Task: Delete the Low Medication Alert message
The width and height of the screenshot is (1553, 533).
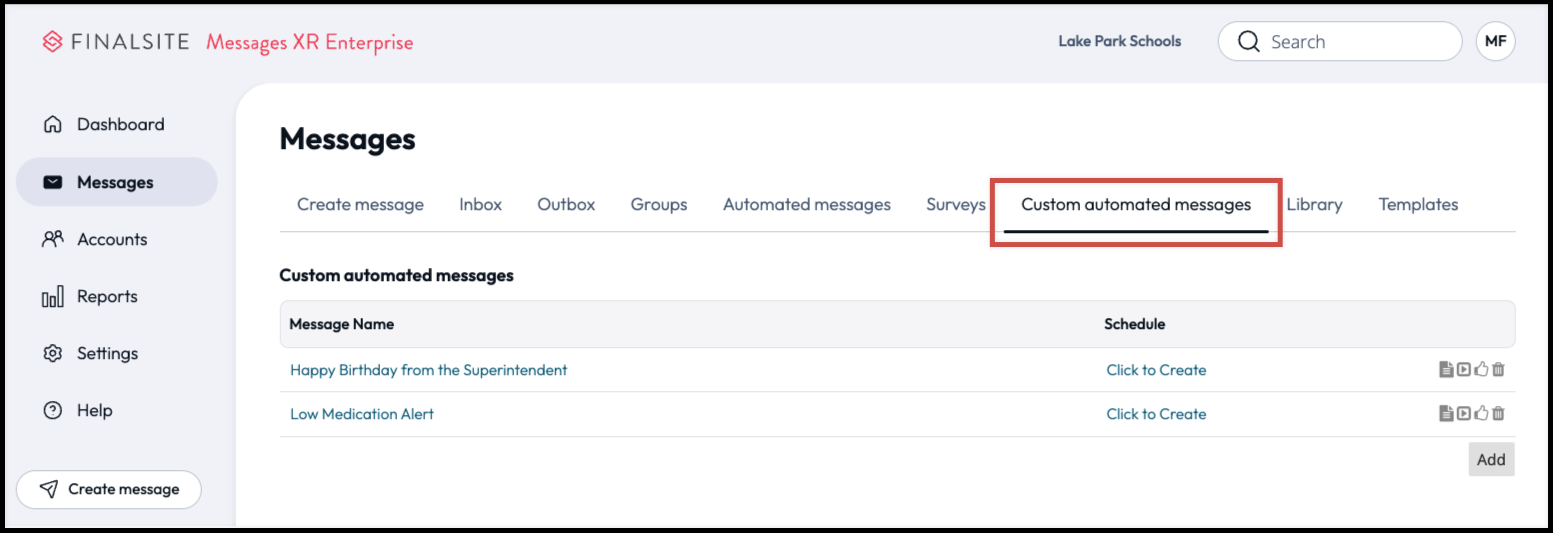Action: tap(1498, 414)
